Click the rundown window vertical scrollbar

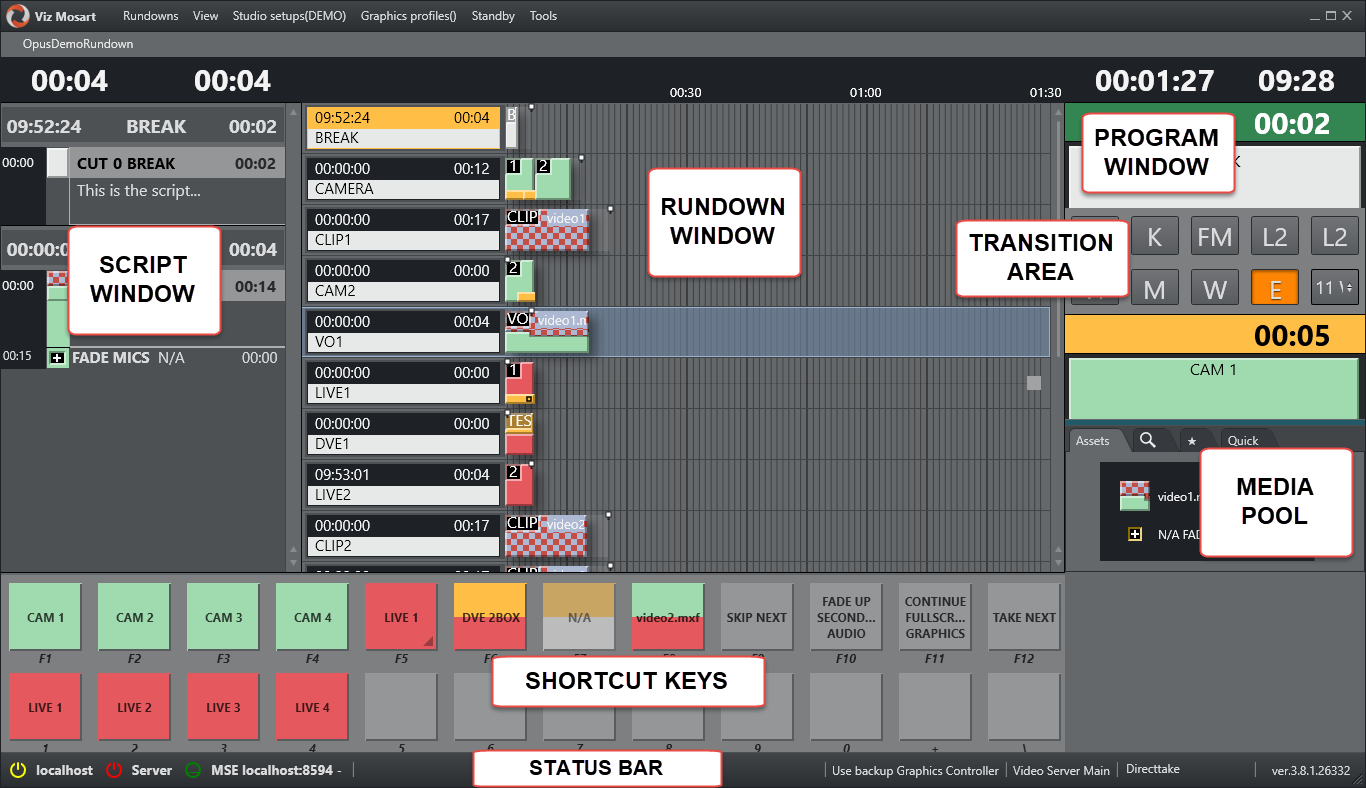tap(1058, 239)
